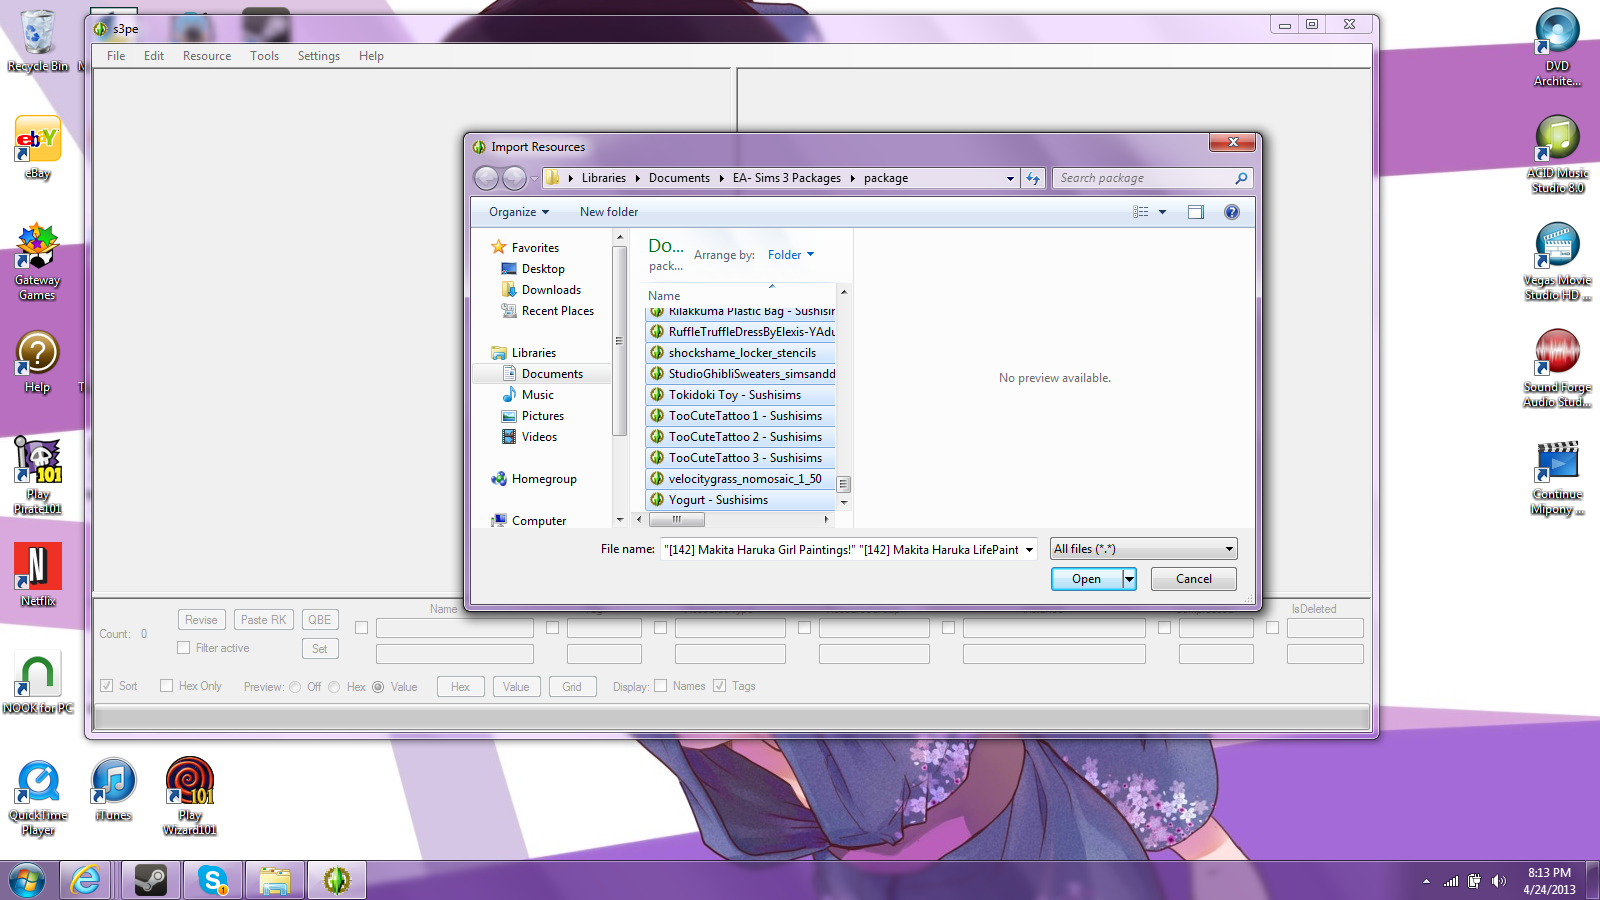
Task: Open DVD Architect desktop shortcut
Action: pos(1557,47)
